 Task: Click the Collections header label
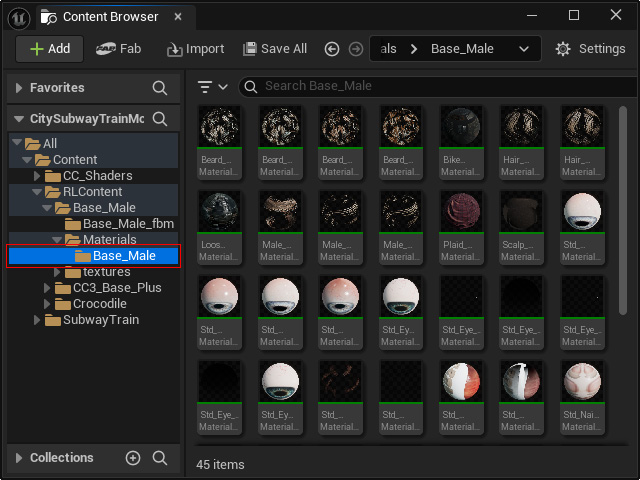coord(62,458)
